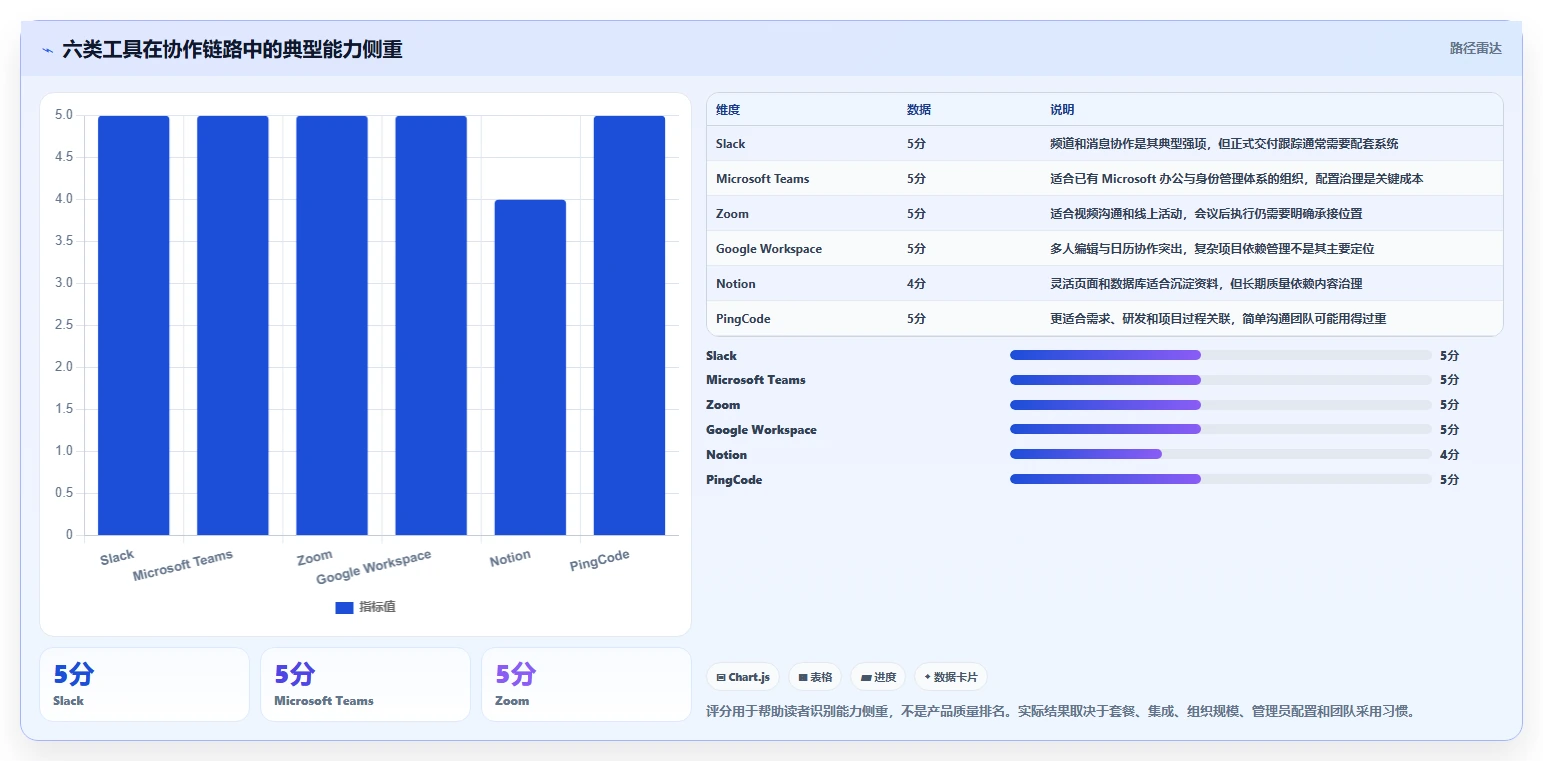The image size is (1543, 761).
Task: Click the PingCode progress bar
Action: coord(1221,479)
